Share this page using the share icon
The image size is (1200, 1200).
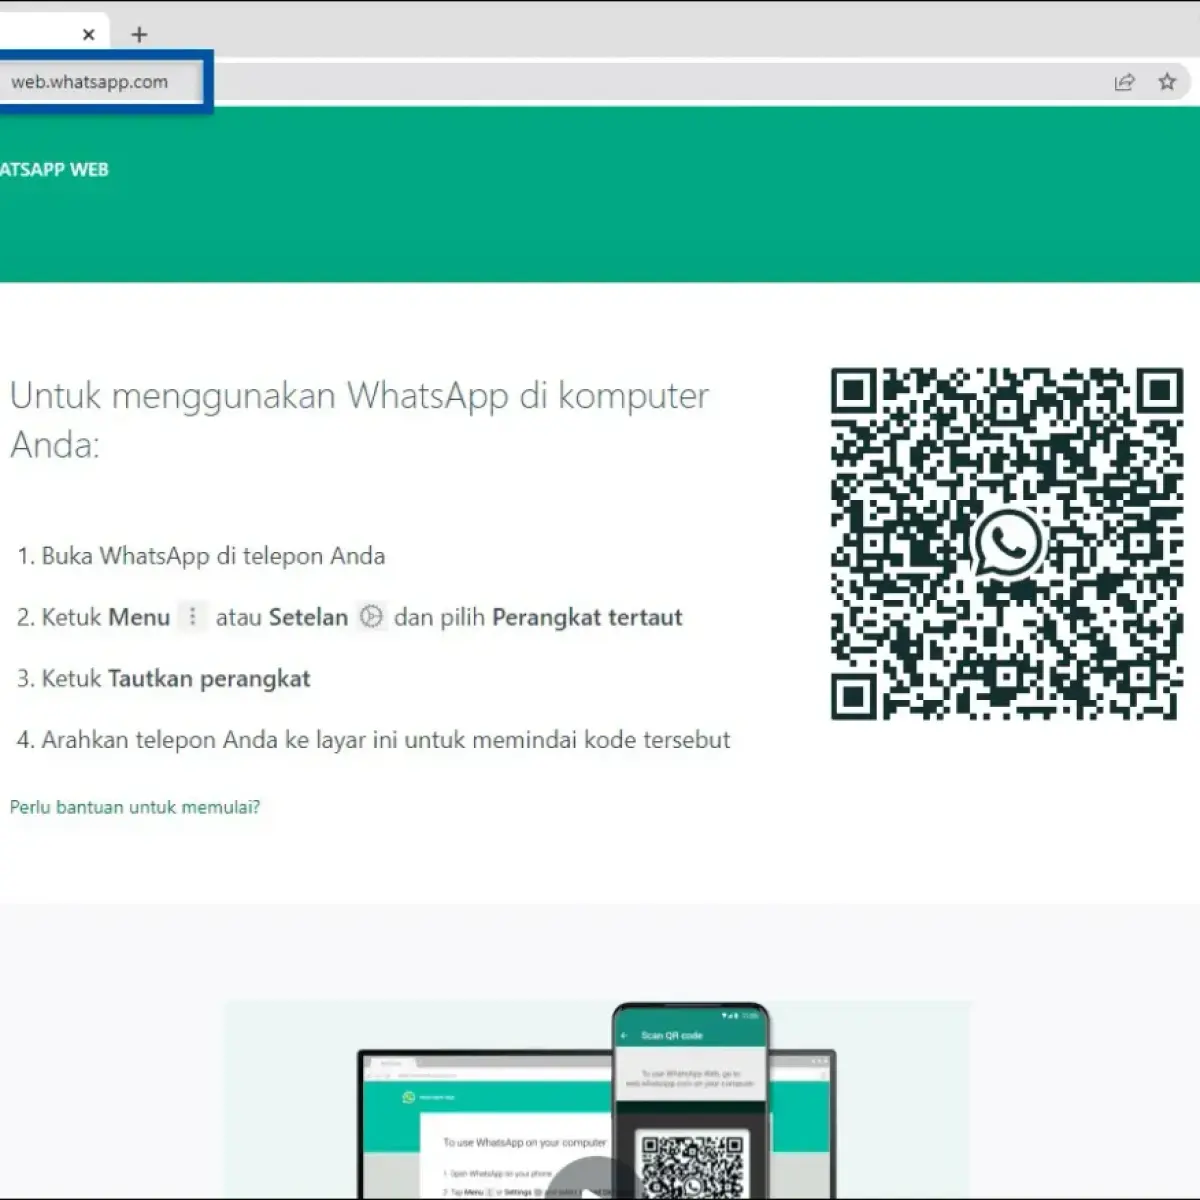[x=1125, y=82]
